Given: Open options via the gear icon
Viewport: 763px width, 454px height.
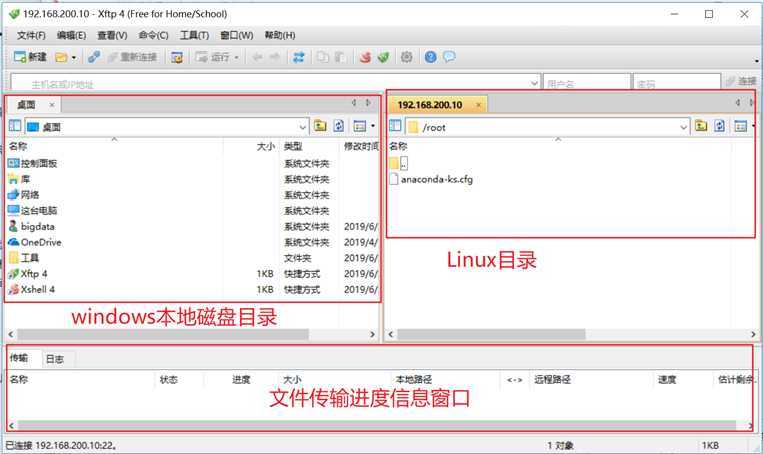Looking at the screenshot, I should tap(407, 57).
